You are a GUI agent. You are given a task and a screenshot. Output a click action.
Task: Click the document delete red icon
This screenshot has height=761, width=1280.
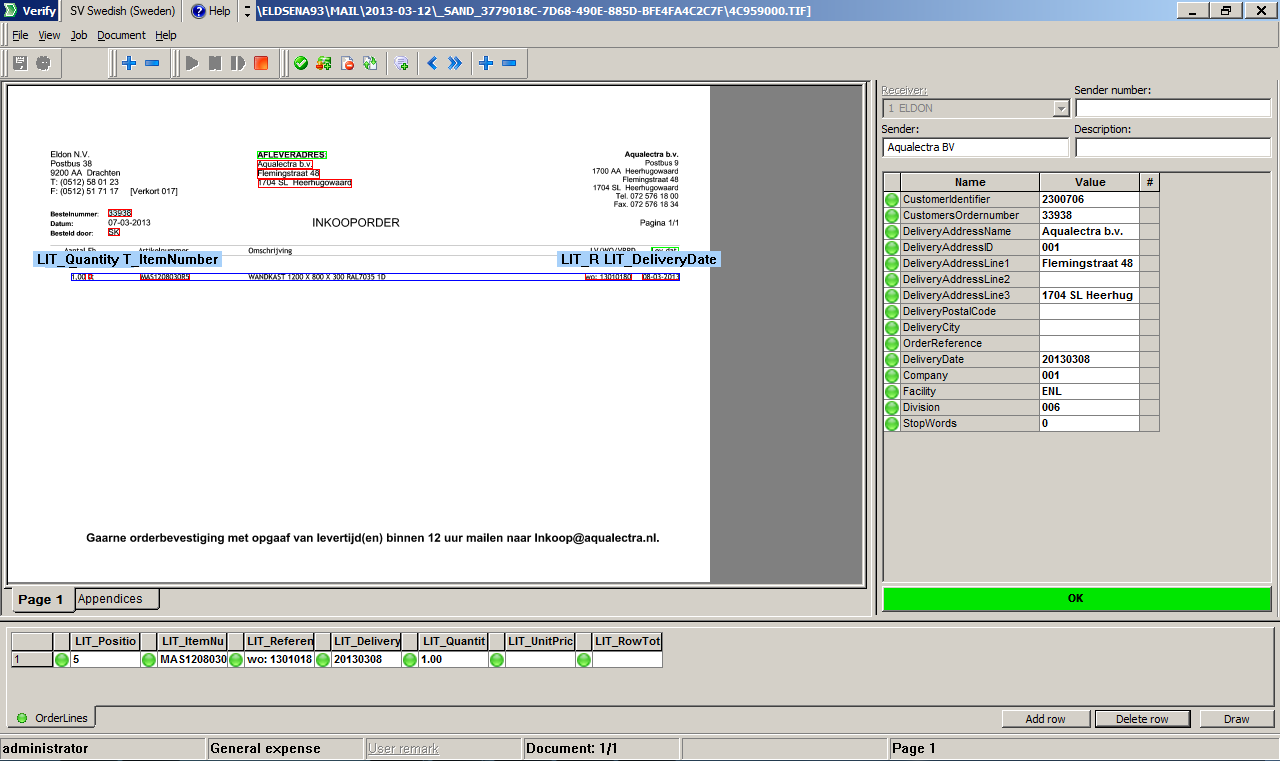click(347, 63)
